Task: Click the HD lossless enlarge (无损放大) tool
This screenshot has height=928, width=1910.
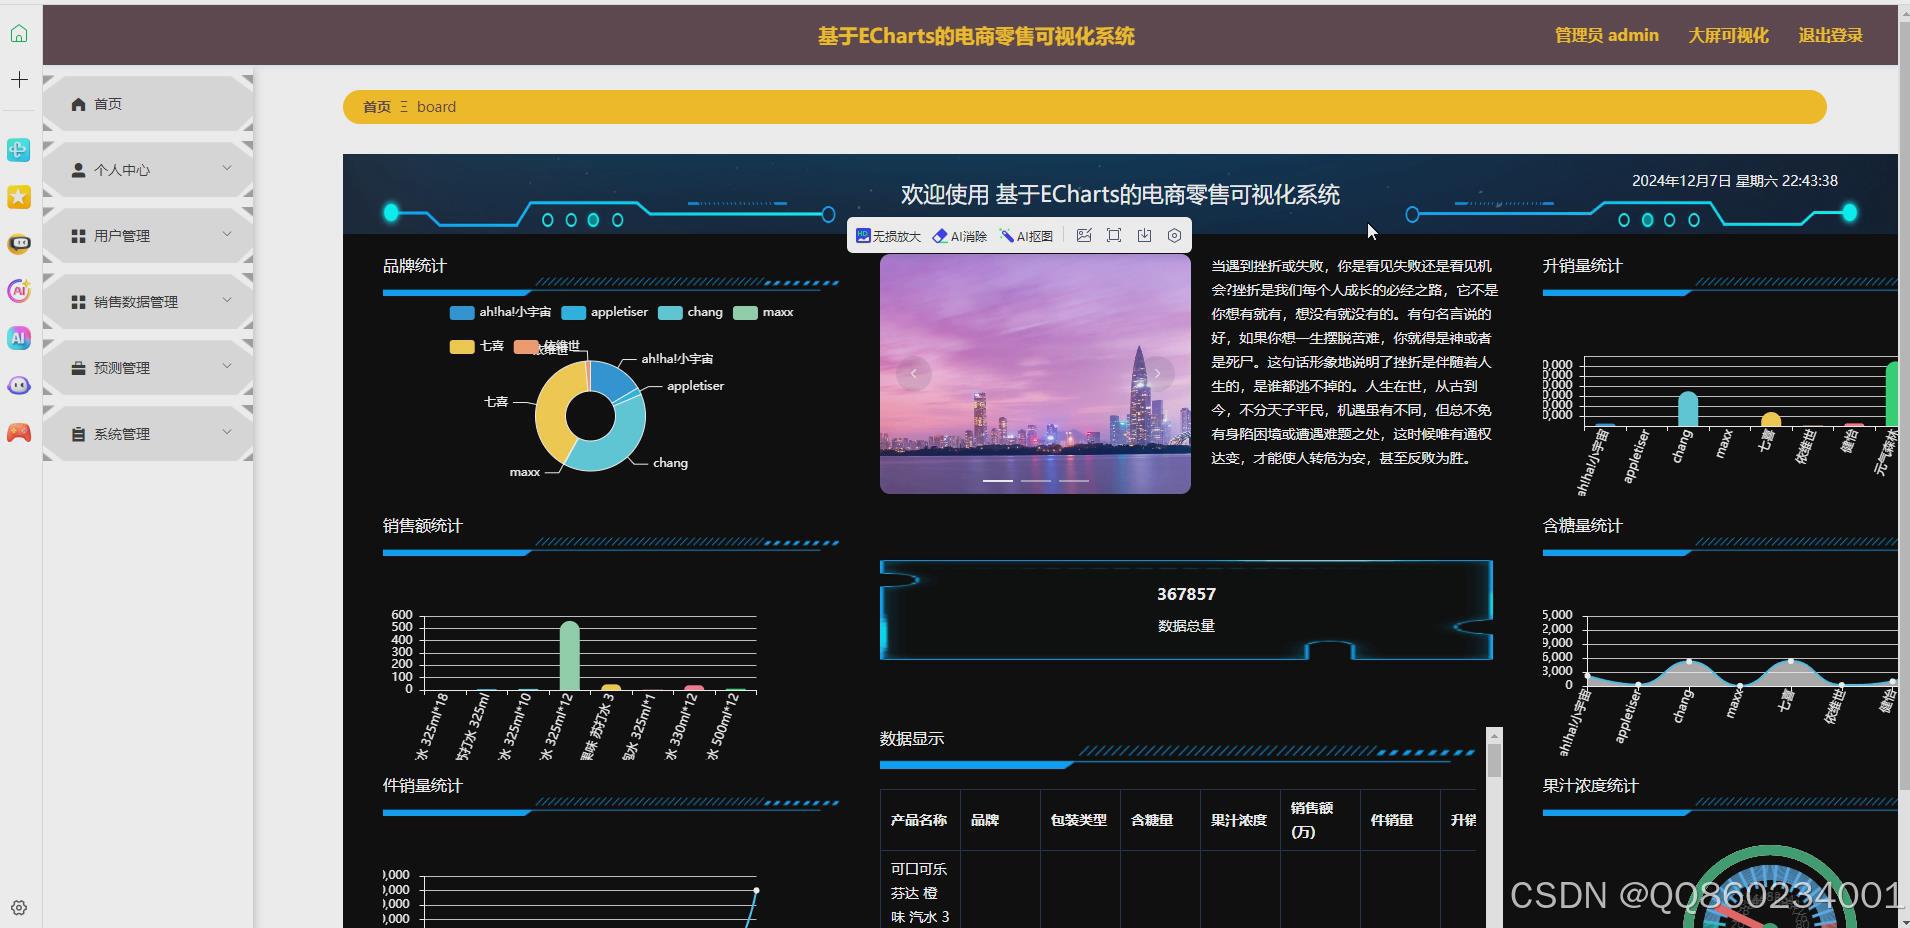Action: click(x=888, y=236)
